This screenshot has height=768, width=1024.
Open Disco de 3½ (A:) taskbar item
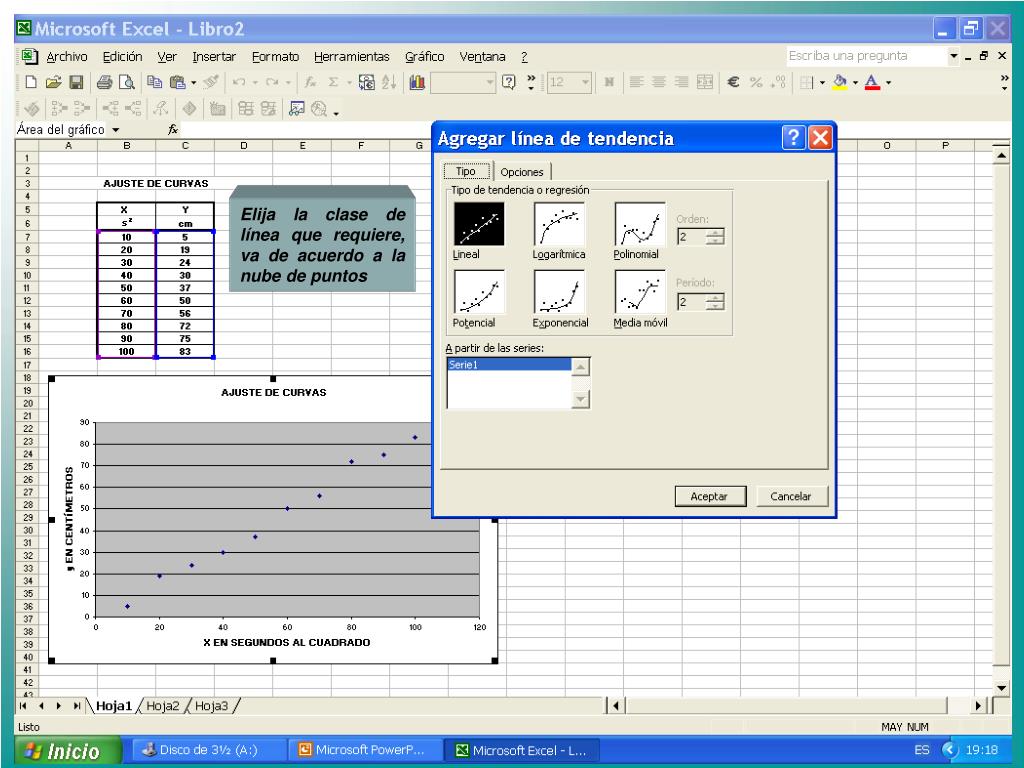[209, 750]
